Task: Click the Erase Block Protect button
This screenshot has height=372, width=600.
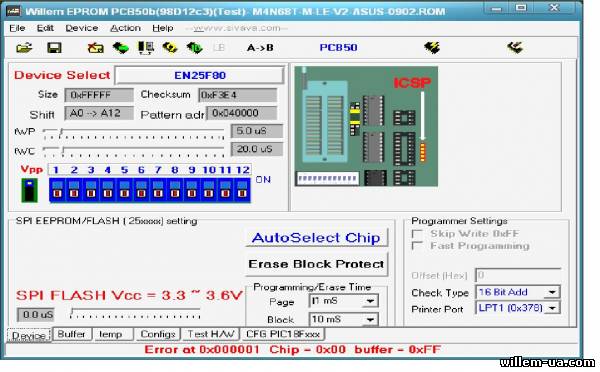Action: (x=316, y=264)
